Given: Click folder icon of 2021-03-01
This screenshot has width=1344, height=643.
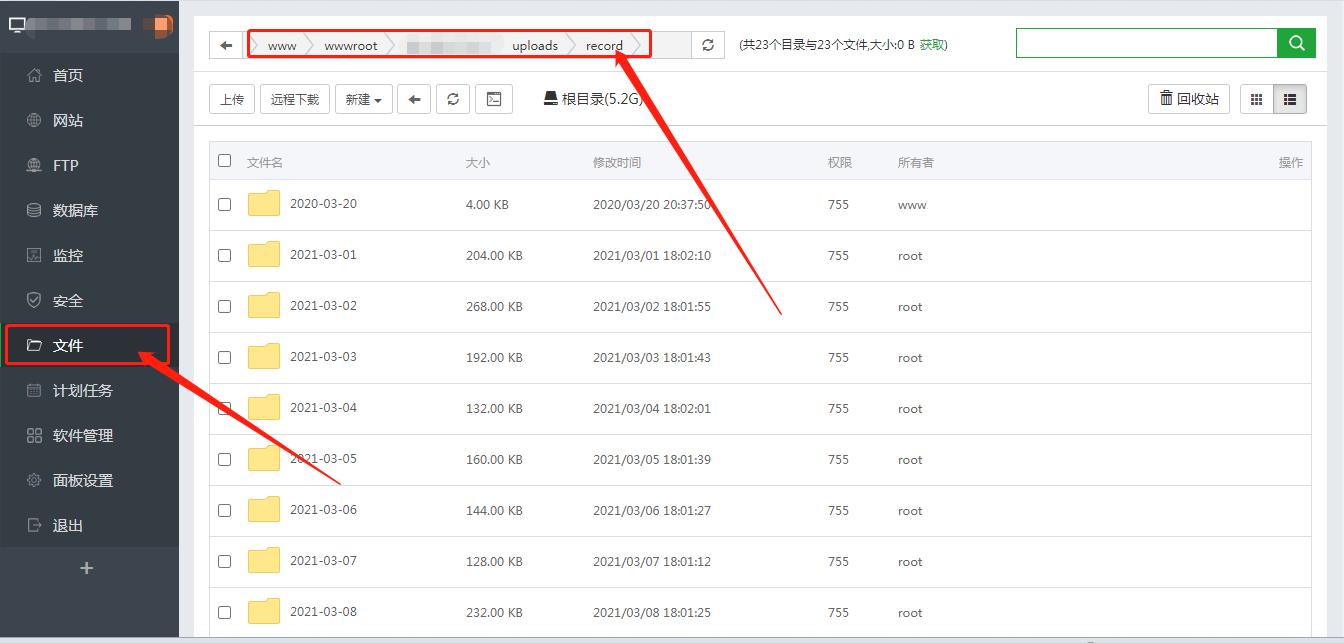Looking at the screenshot, I should [x=264, y=255].
